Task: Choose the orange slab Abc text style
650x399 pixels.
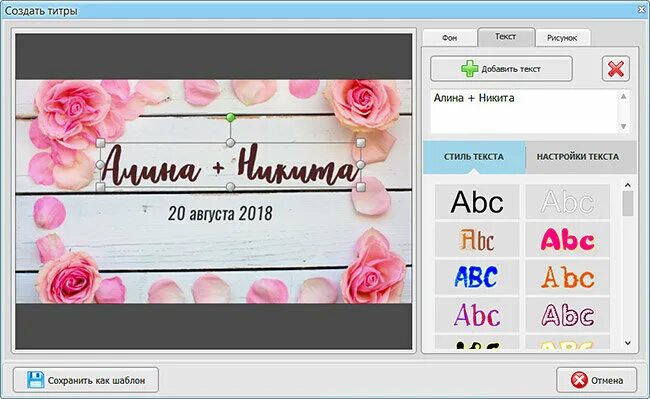Action: click(x=568, y=277)
